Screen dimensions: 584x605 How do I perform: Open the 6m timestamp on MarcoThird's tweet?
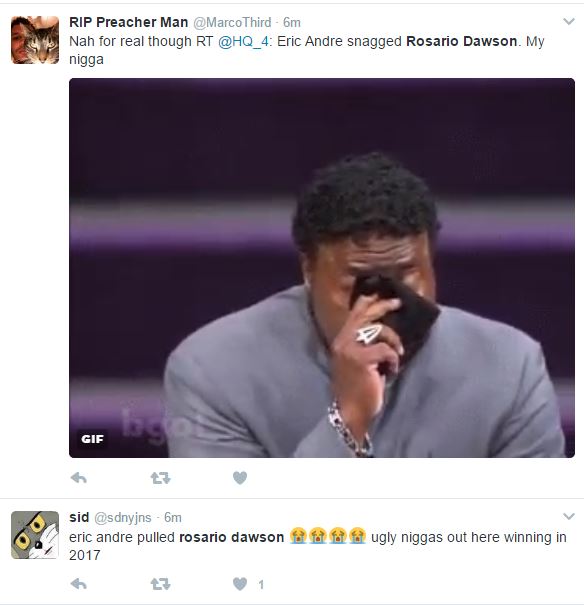[x=292, y=22]
